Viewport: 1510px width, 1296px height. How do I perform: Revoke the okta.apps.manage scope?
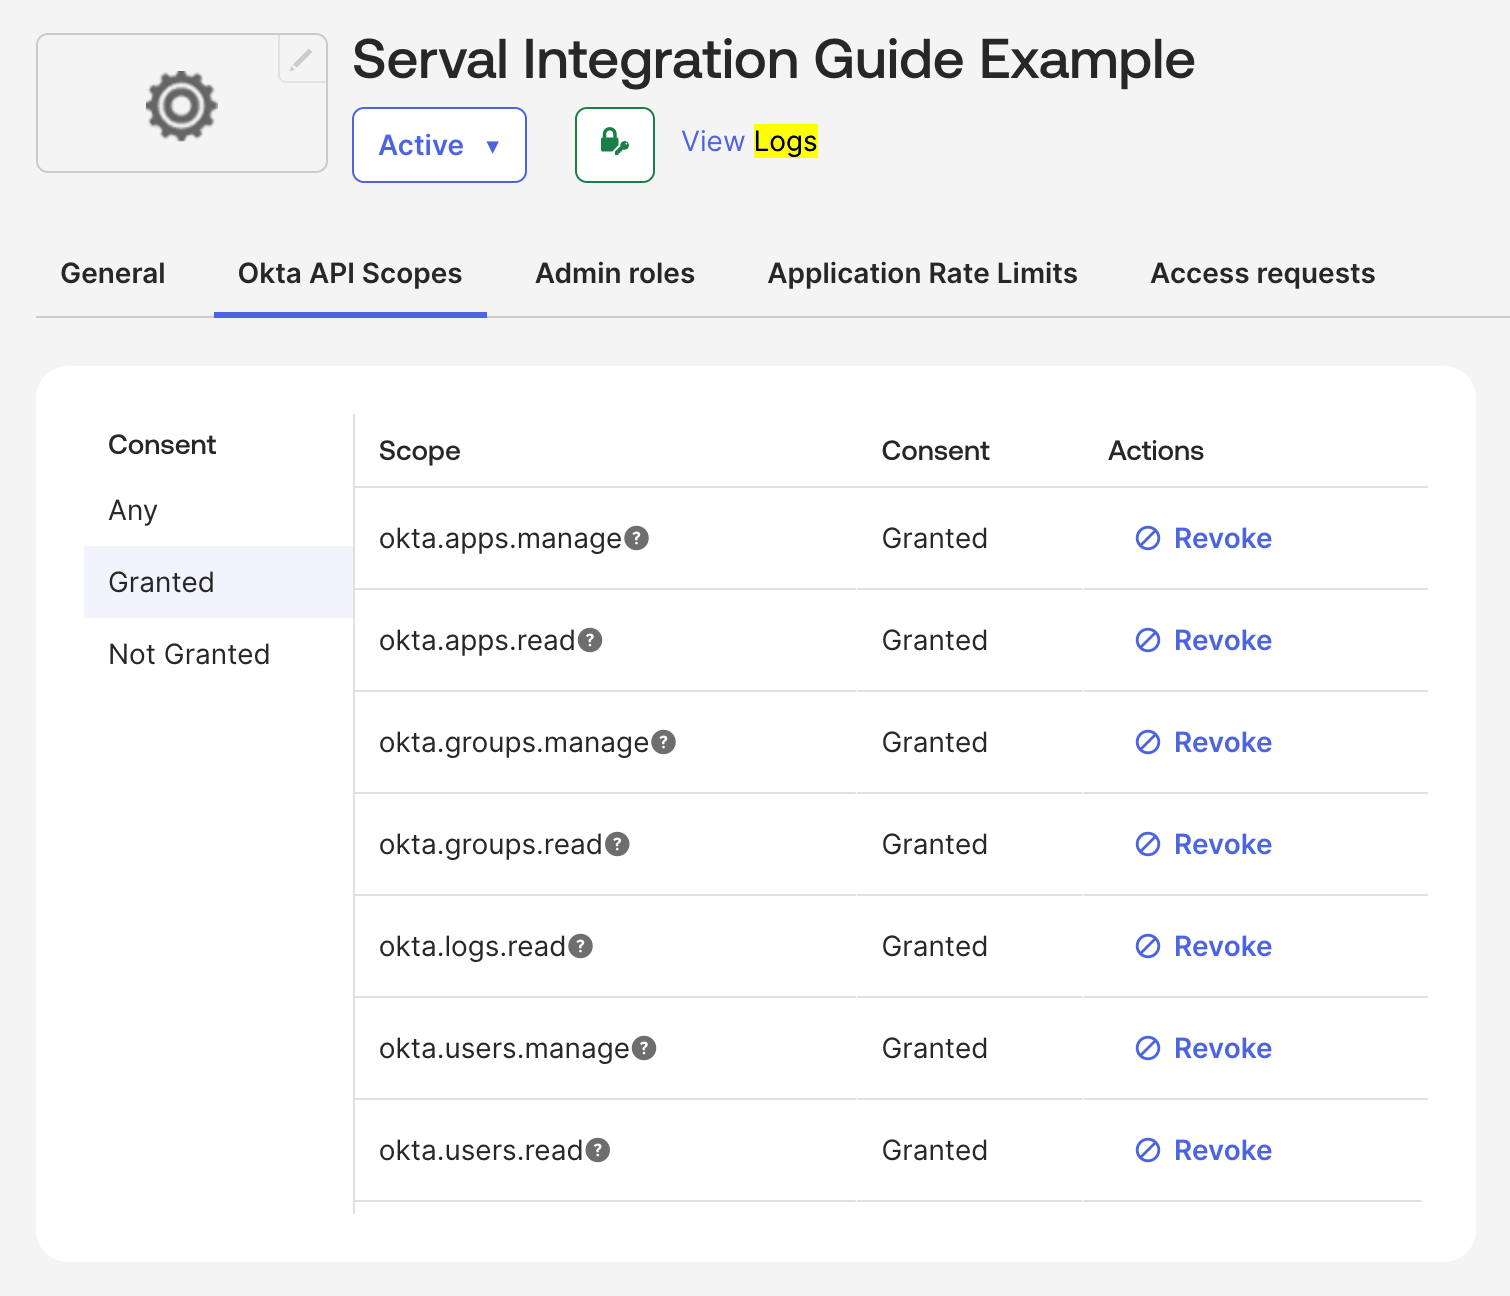1204,538
